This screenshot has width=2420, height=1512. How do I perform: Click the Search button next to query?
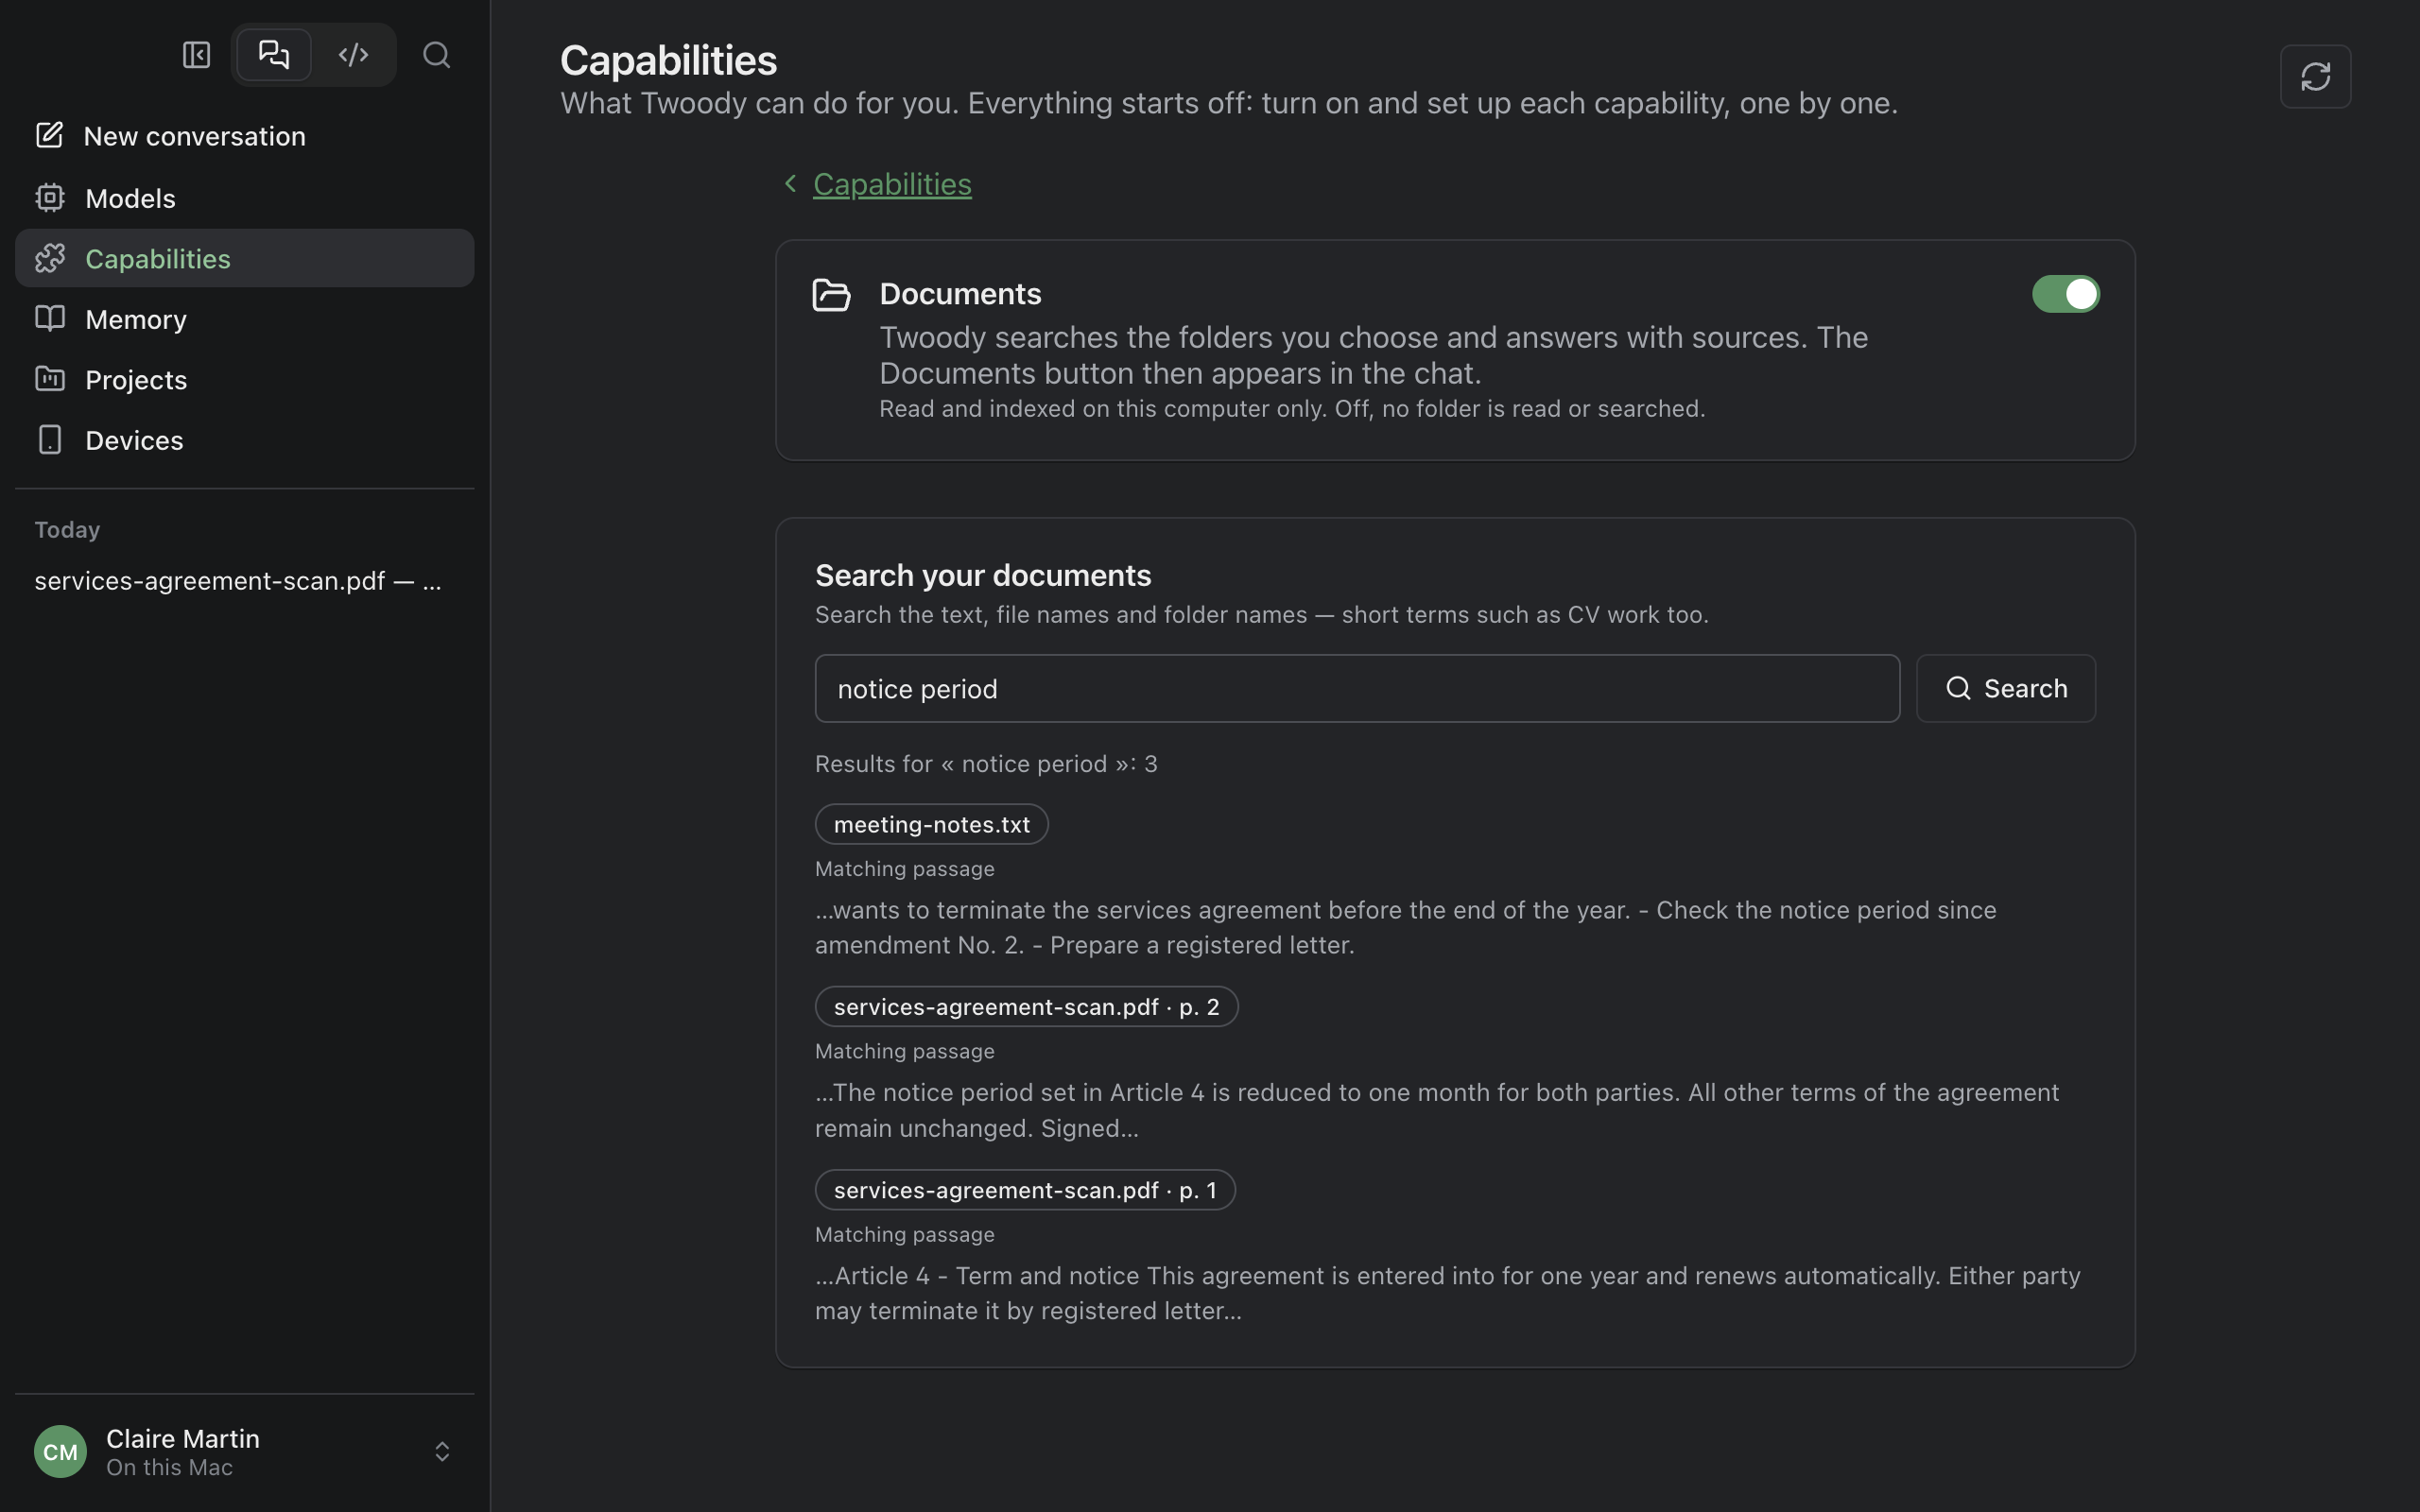[x=2005, y=688]
